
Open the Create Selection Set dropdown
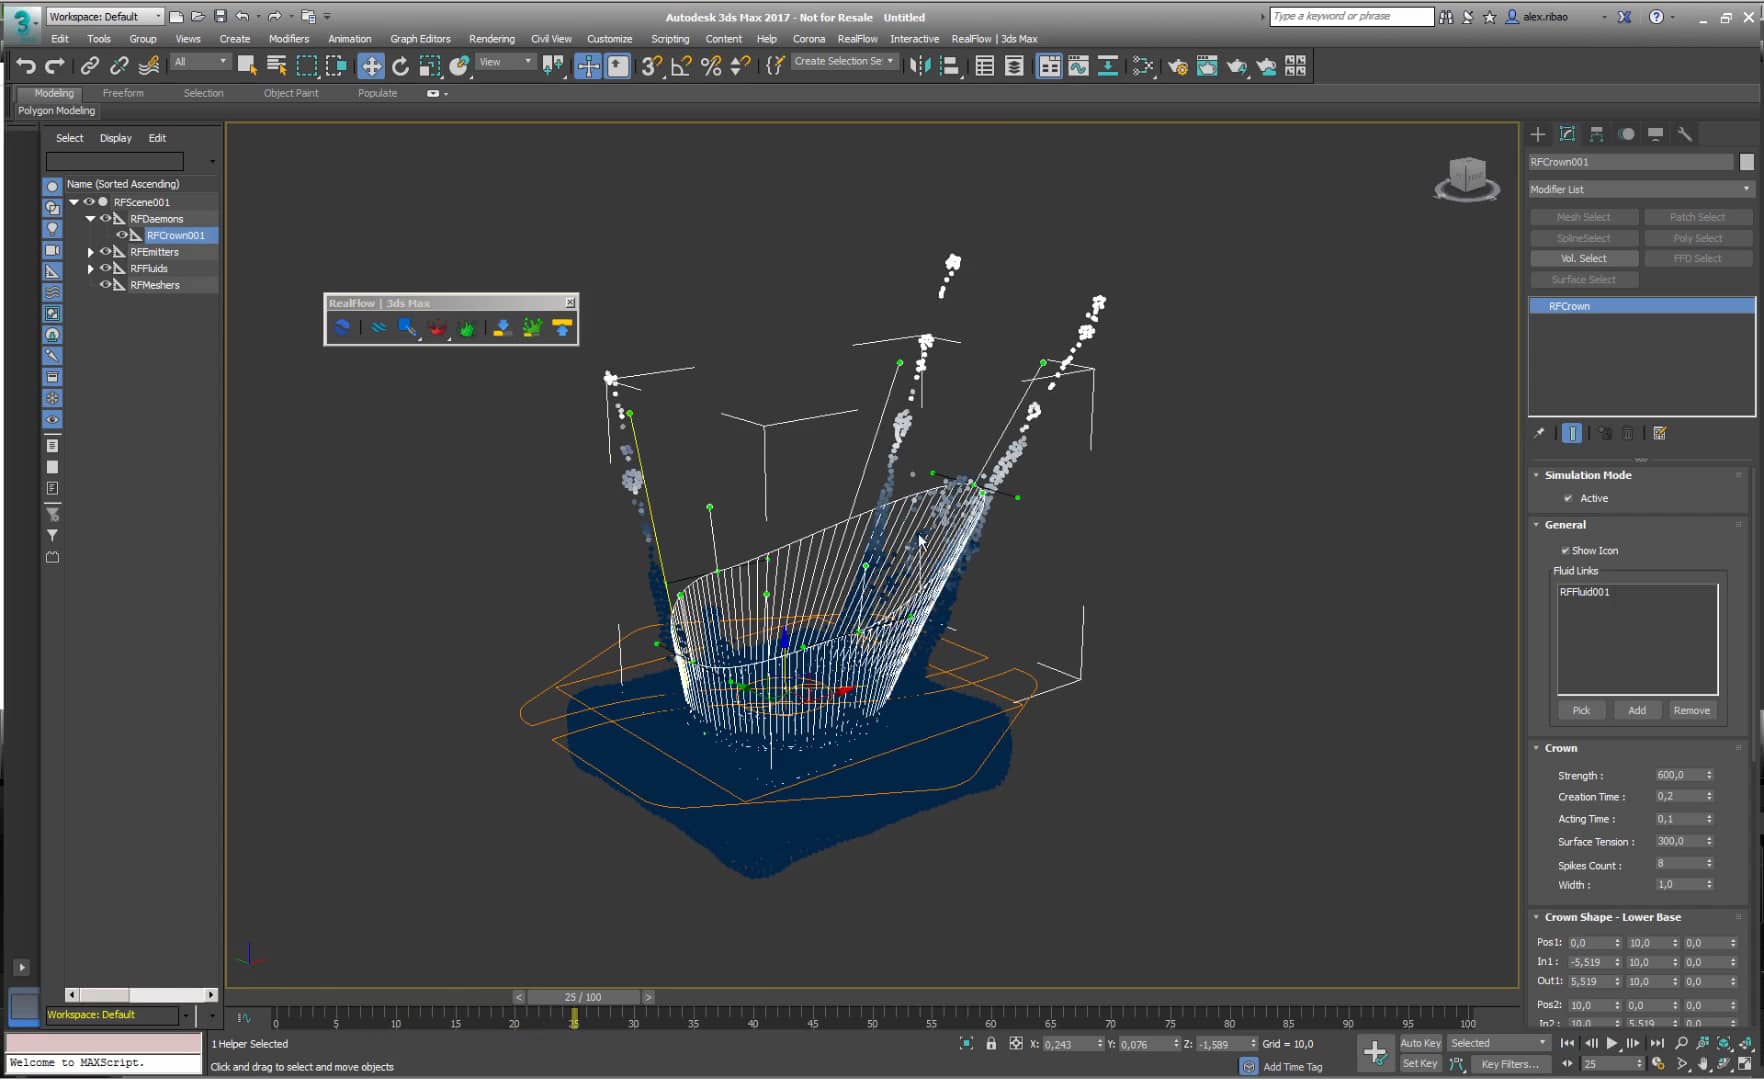click(x=844, y=62)
